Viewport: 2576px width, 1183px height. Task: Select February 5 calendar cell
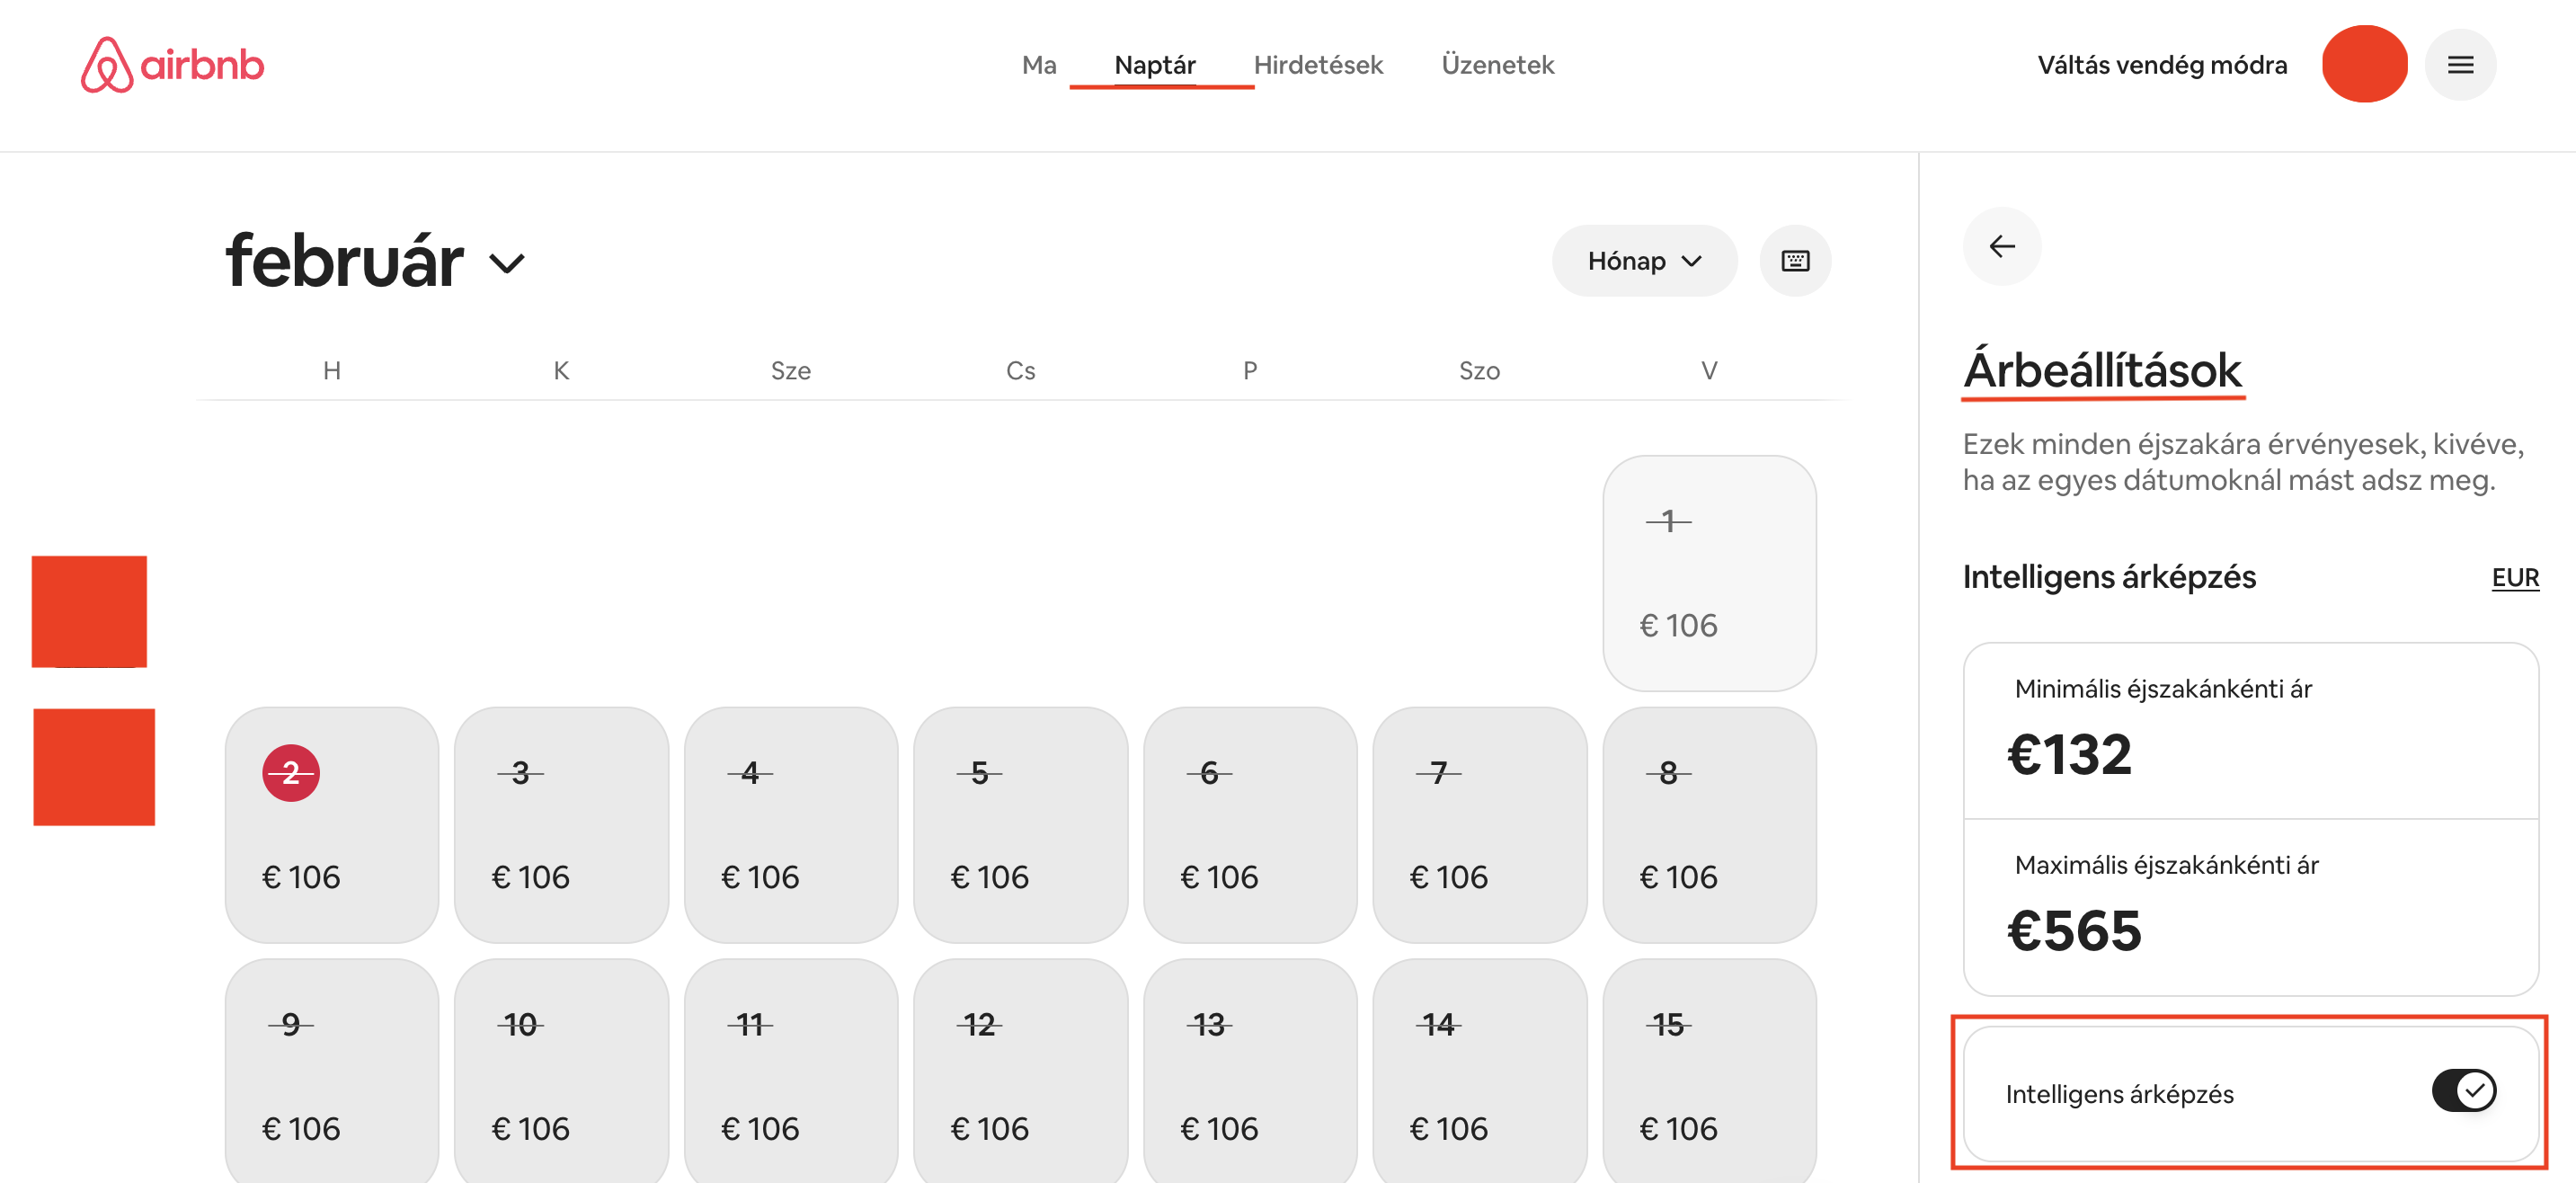coord(1020,825)
